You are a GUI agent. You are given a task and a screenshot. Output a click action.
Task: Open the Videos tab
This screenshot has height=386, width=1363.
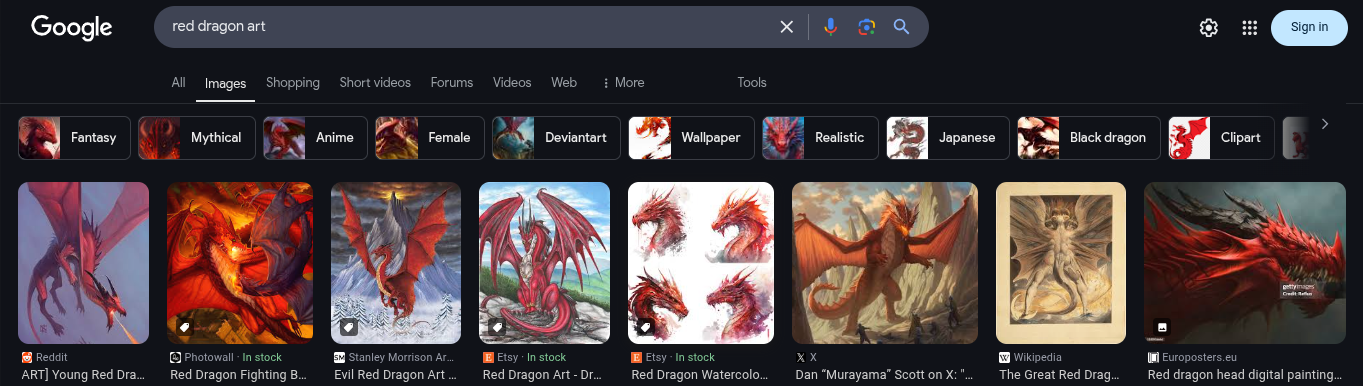(512, 82)
